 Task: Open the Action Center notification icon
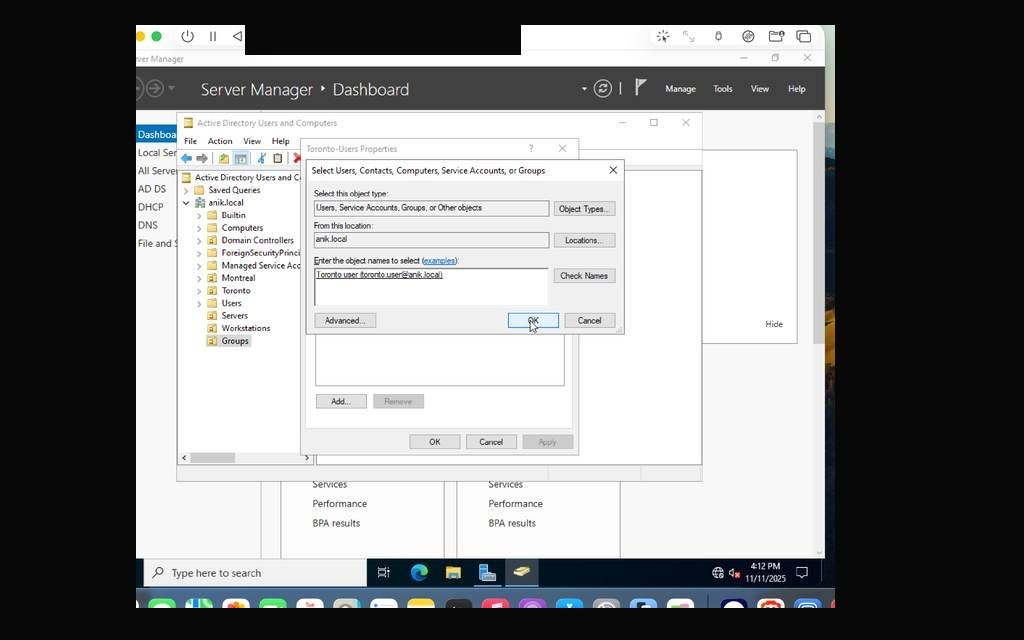[802, 573]
